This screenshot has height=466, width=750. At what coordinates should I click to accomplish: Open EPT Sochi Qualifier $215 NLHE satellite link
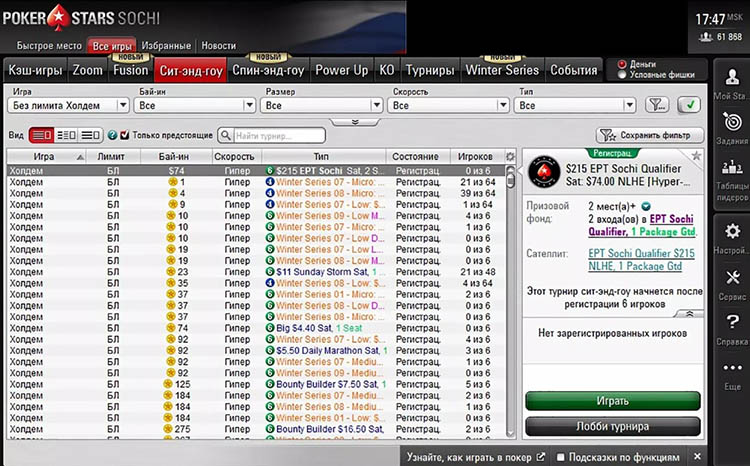pyautogui.click(x=641, y=259)
